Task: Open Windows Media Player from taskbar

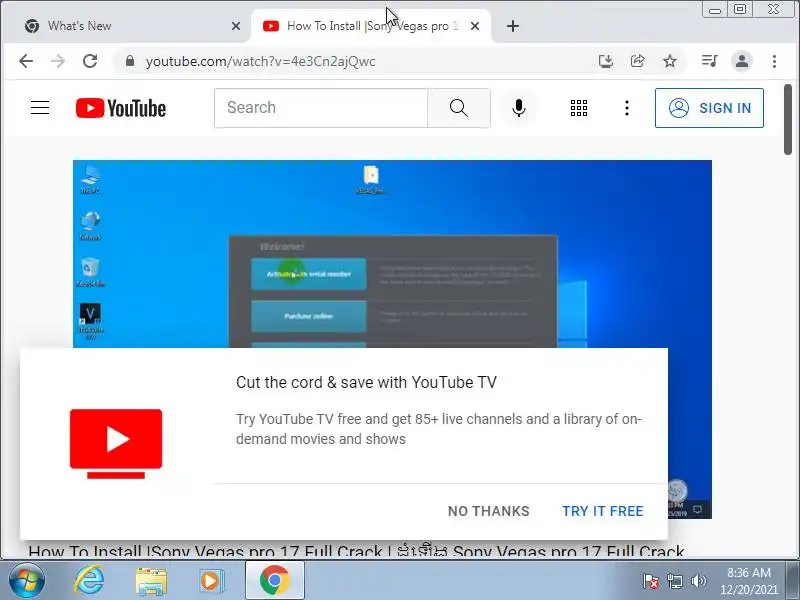Action: [211, 581]
